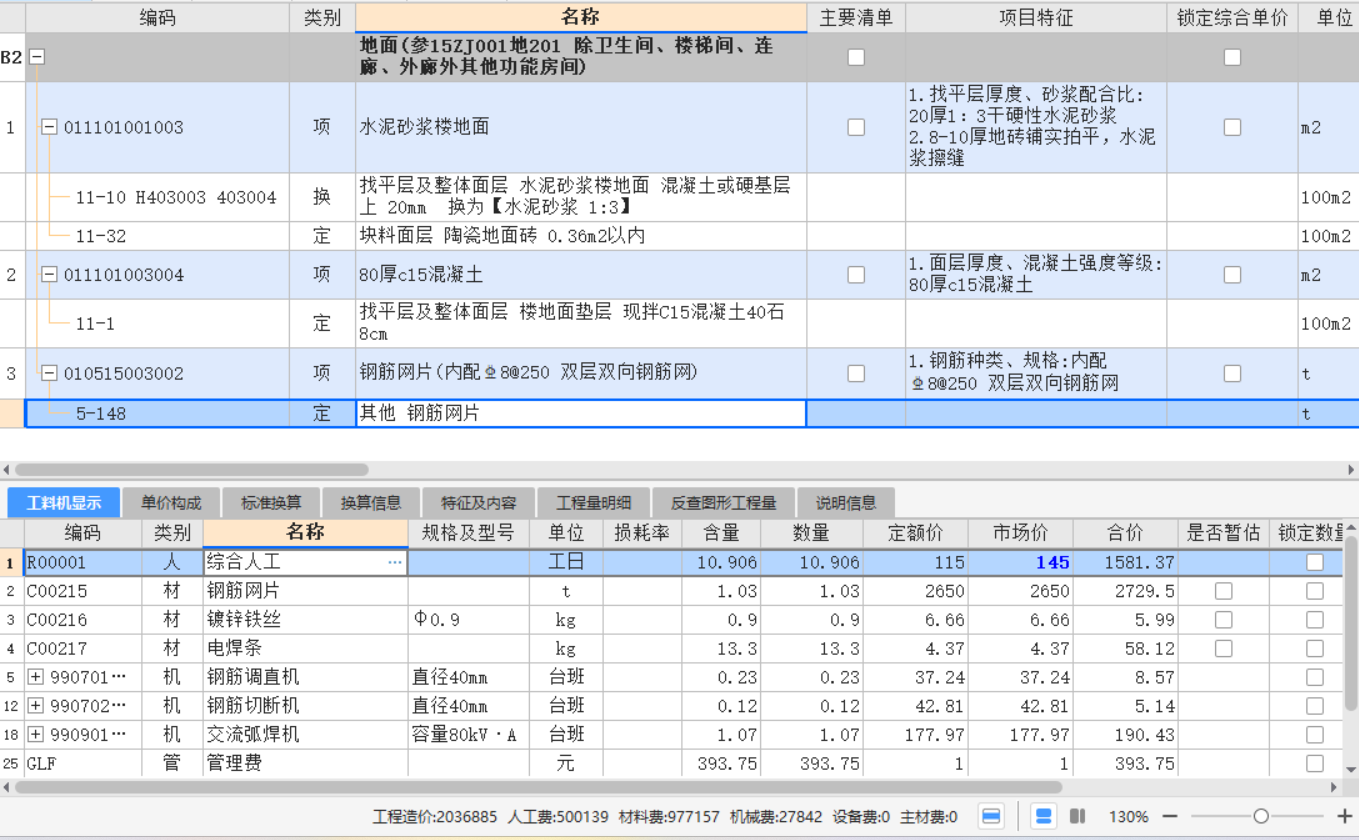1359x840 pixels.
Task: Click the left arrow of upper horizontal scrollbar
Action: pyautogui.click(x=6, y=469)
